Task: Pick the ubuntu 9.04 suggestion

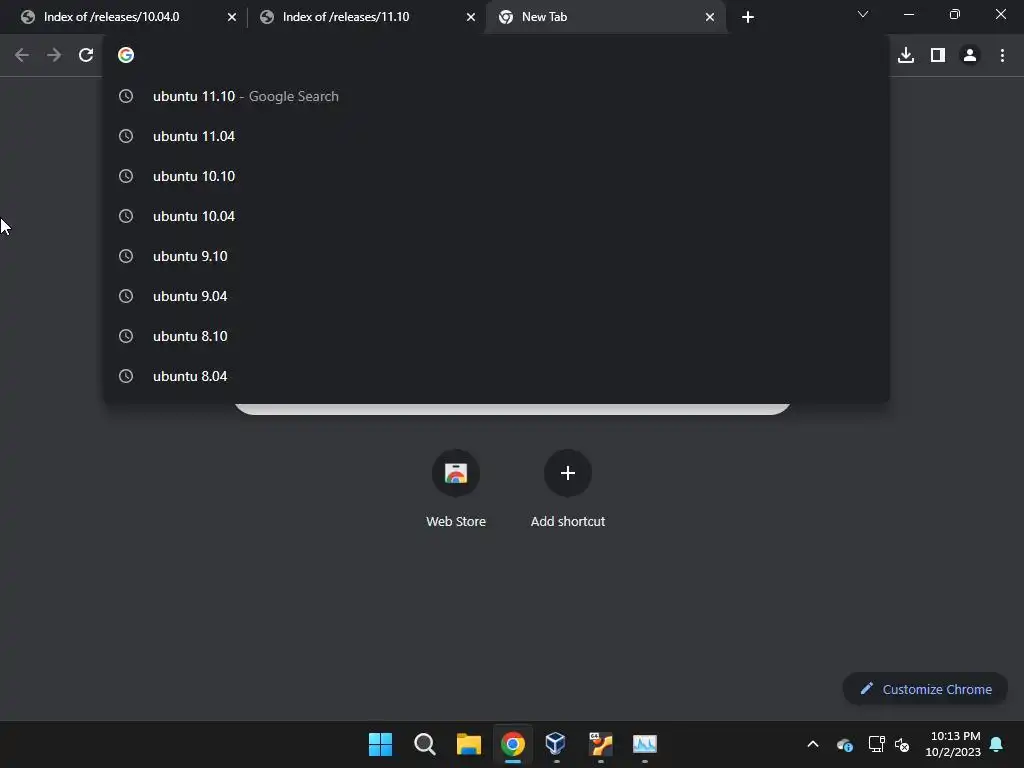Action: [x=496, y=296]
